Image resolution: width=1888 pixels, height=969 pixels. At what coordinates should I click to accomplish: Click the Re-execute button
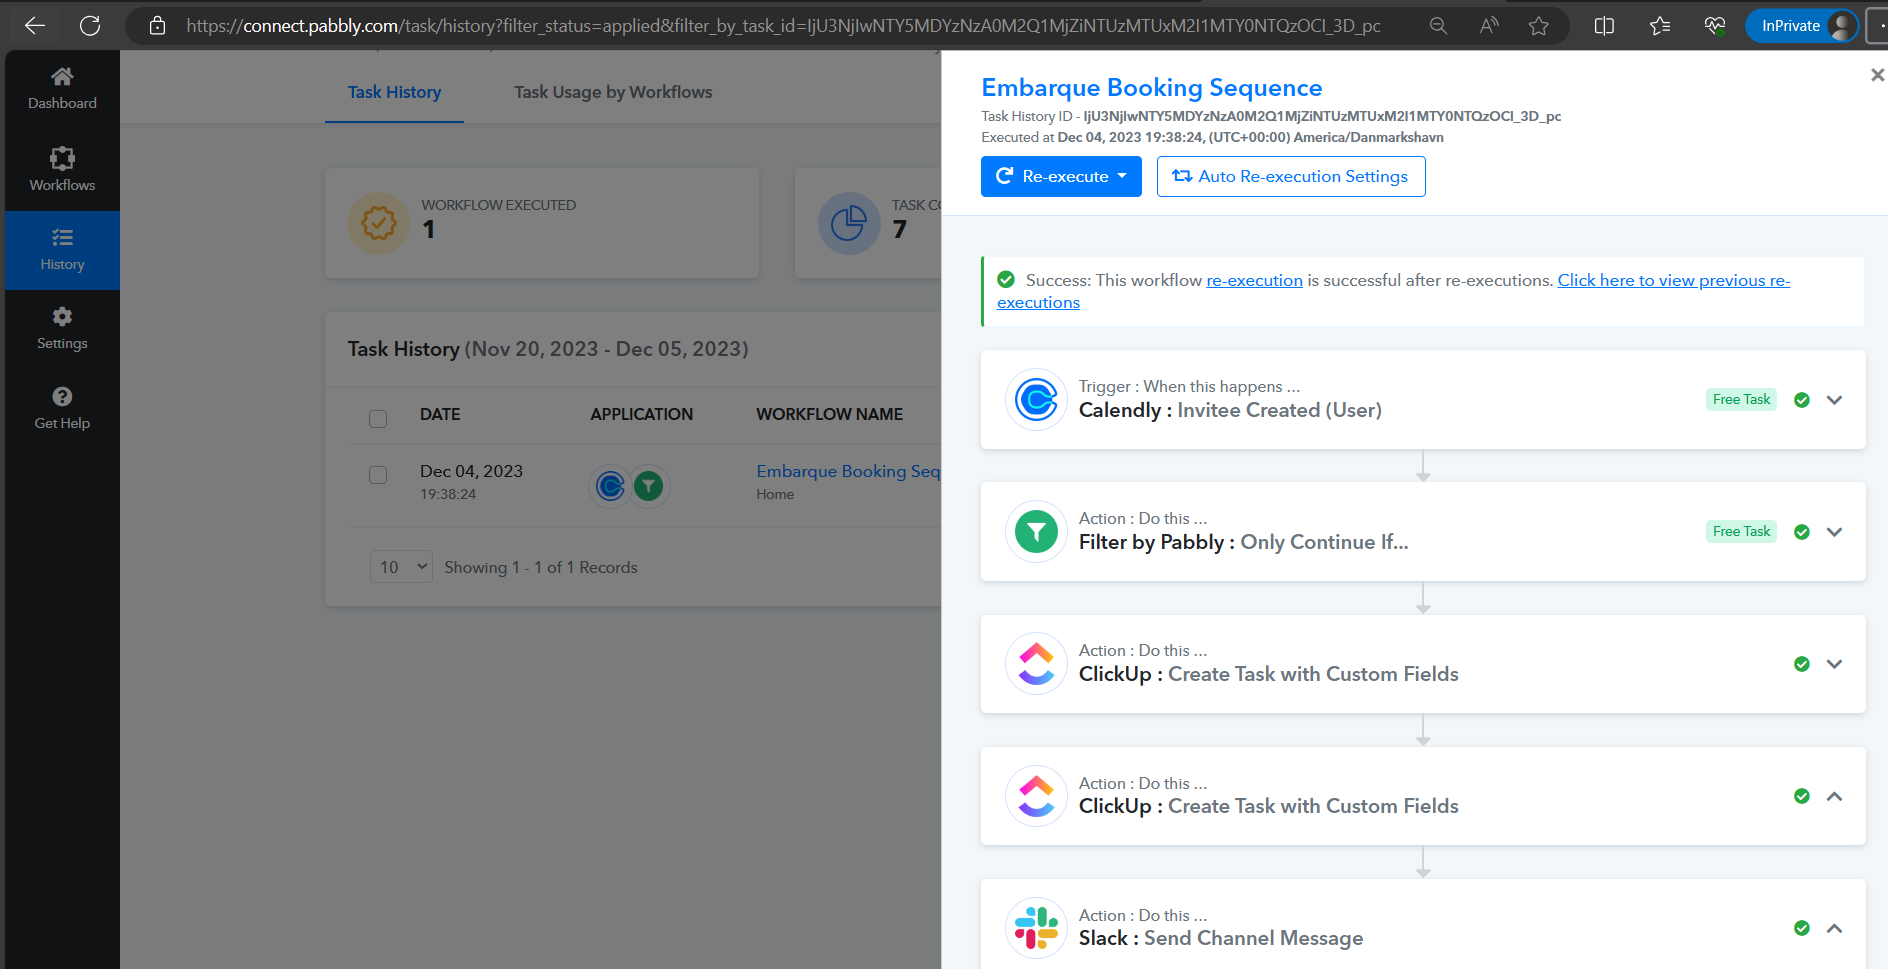point(1061,176)
